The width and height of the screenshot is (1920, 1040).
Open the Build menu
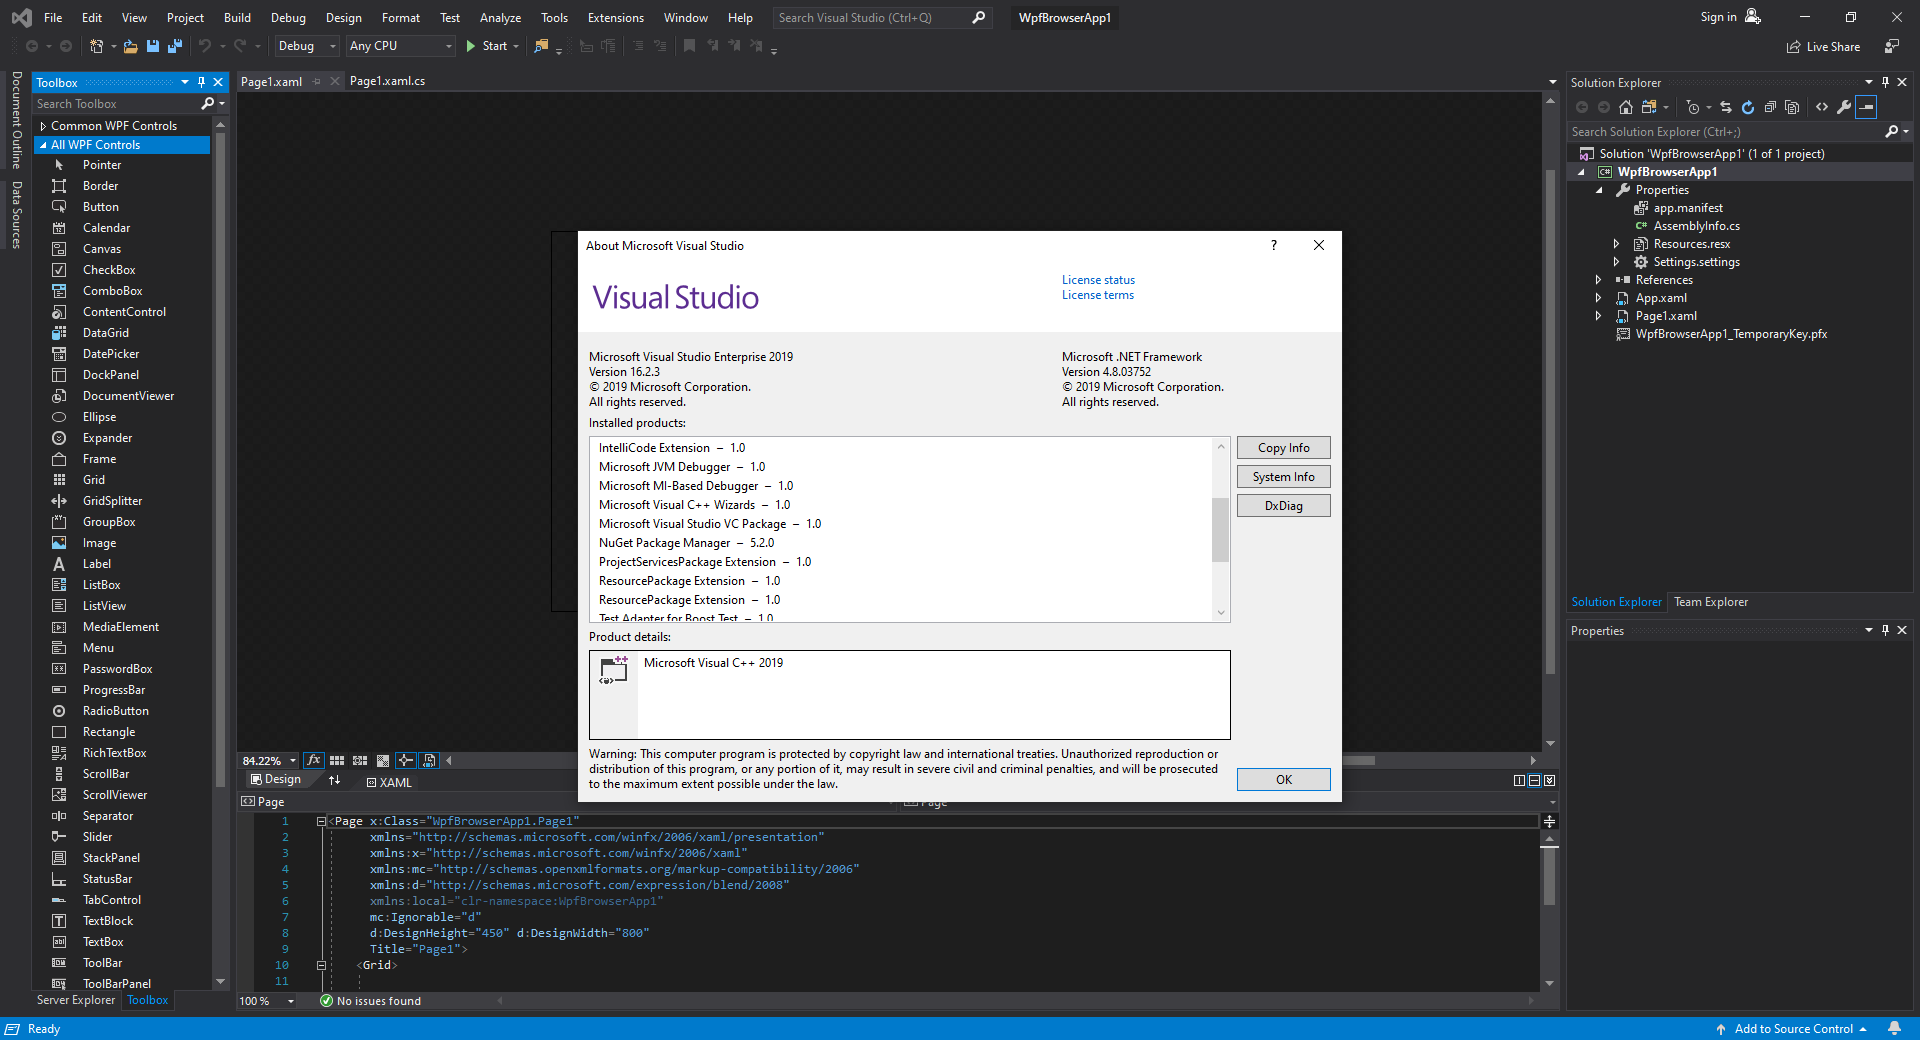237,18
